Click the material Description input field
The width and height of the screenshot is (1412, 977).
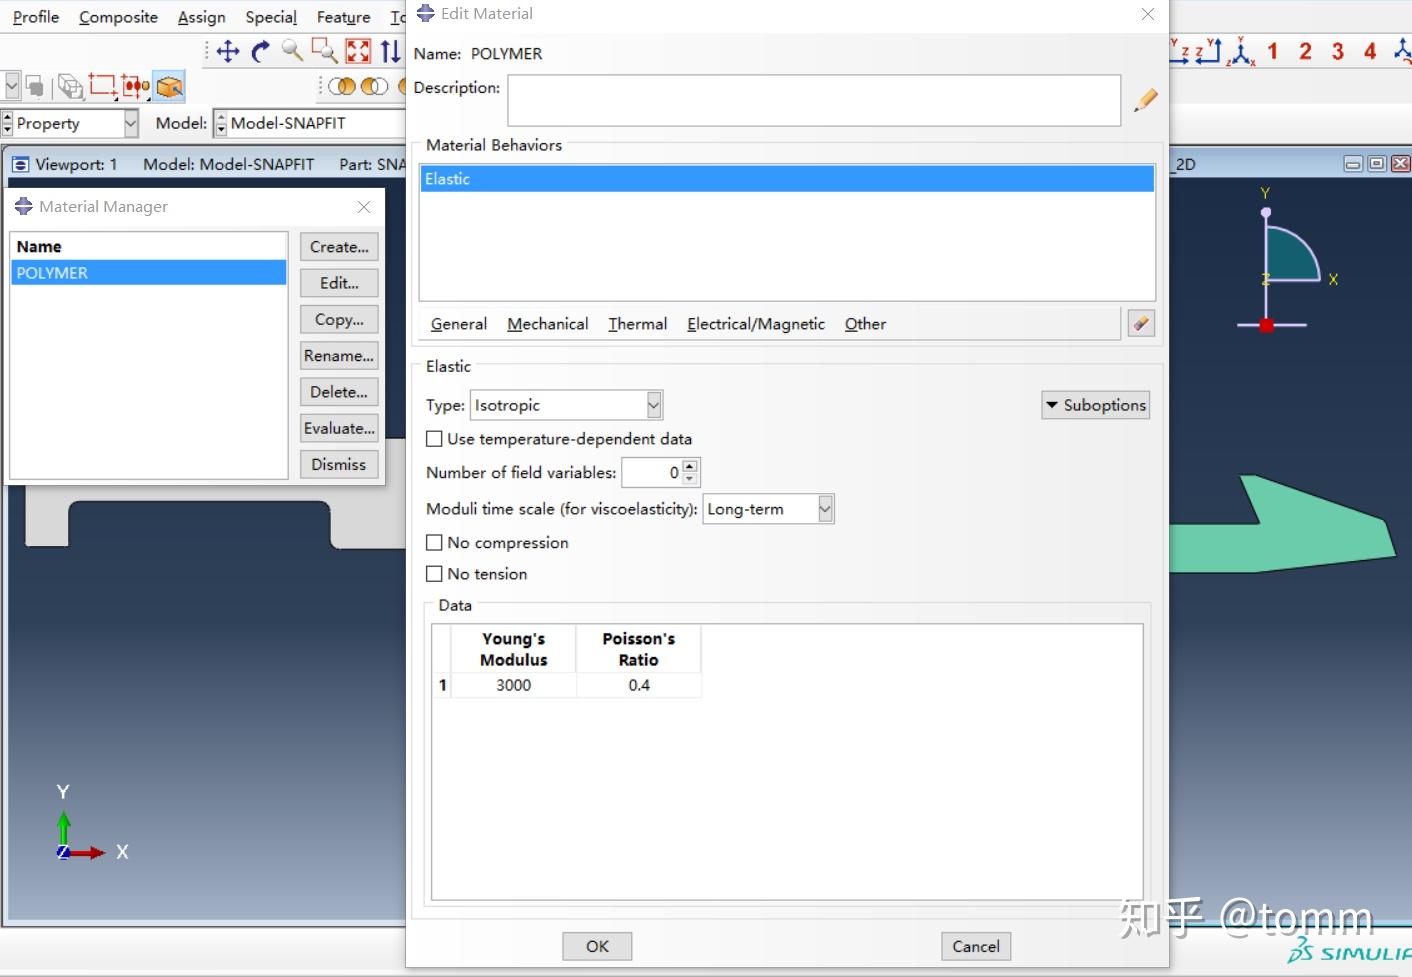[x=814, y=100]
